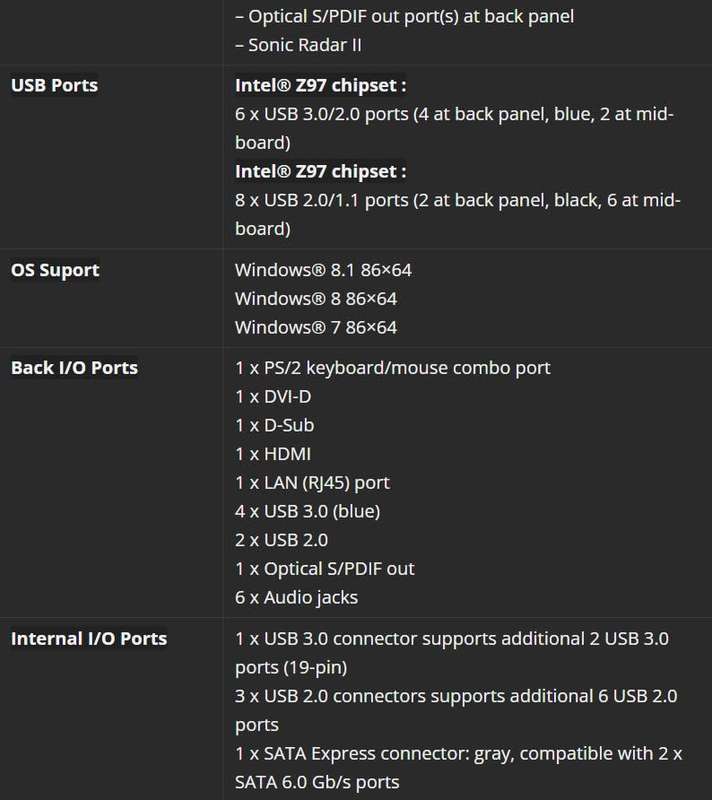Click the 4 x USB 3.0 (blue) entry
Viewport: 712px width, 800px height.
click(x=308, y=511)
